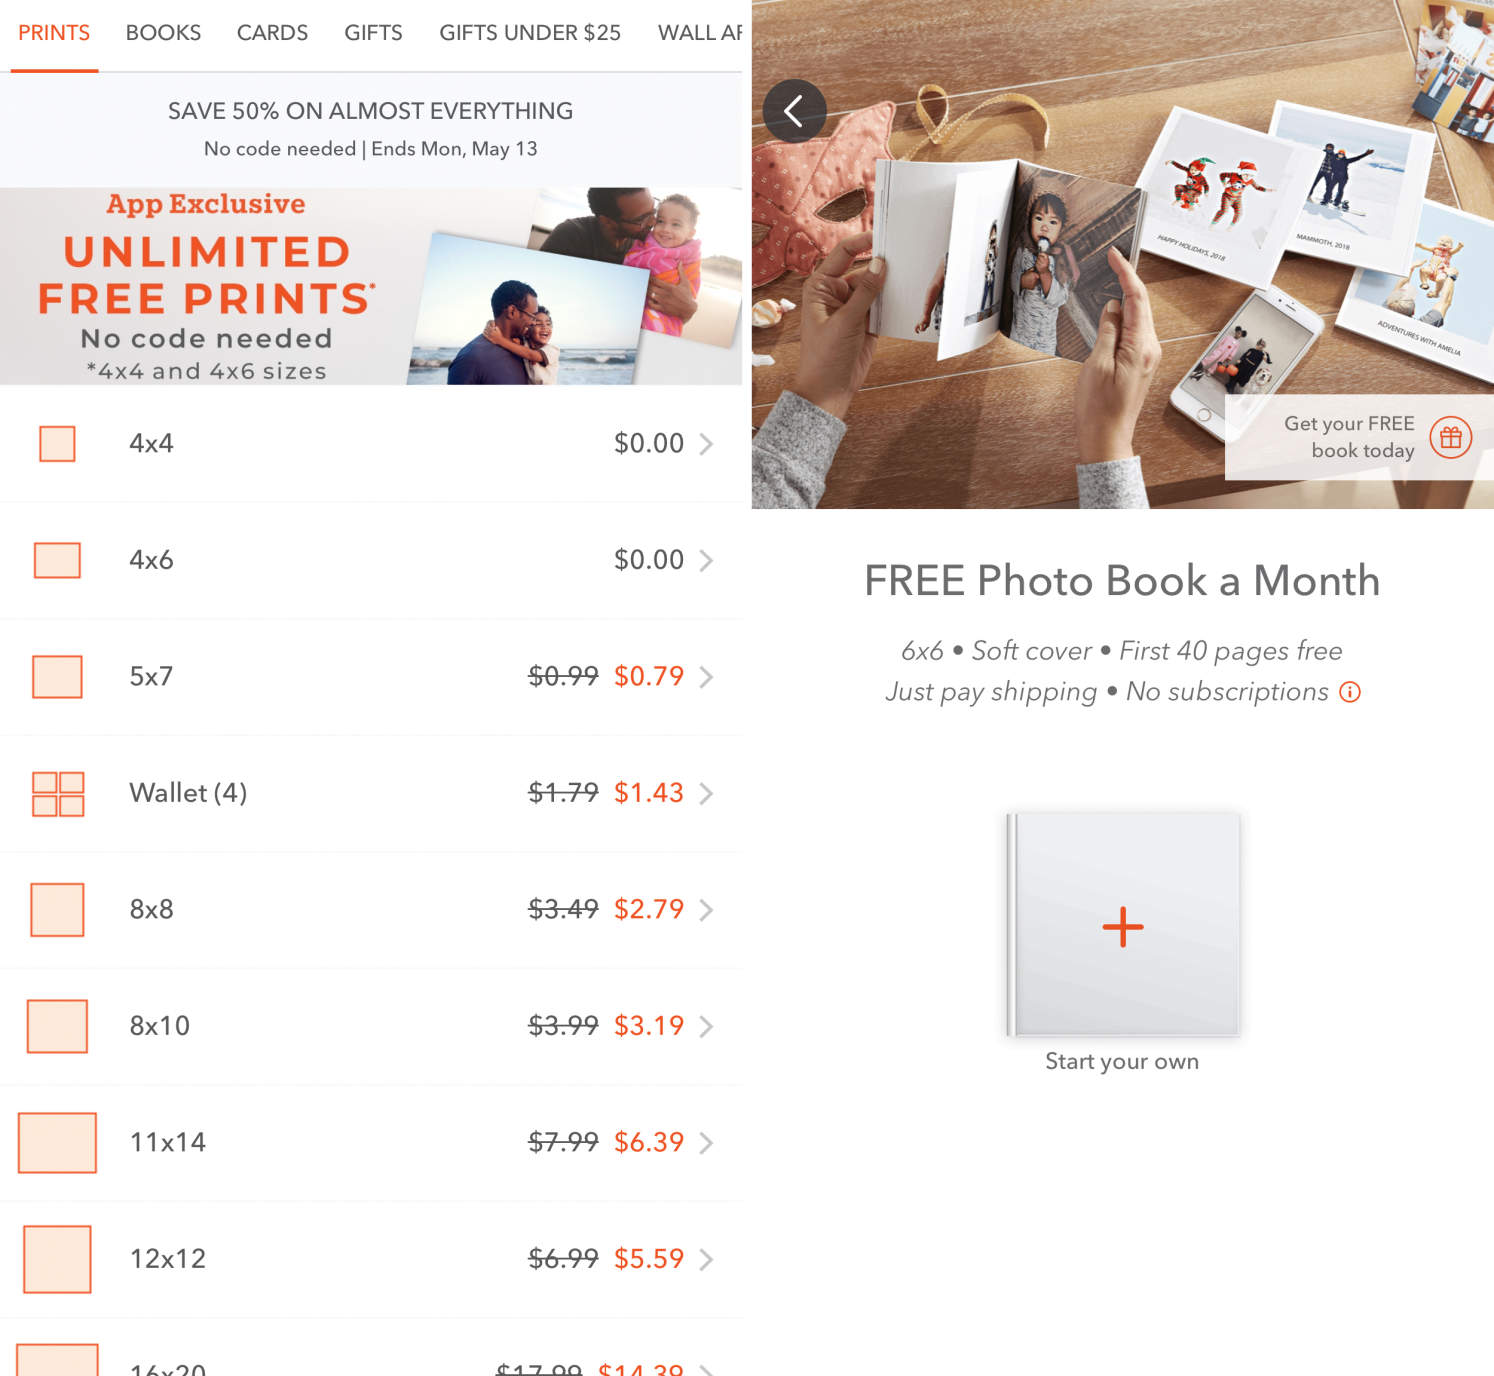This screenshot has height=1376, width=1494.
Task: Switch to the BOOKS tab
Action: point(163,33)
